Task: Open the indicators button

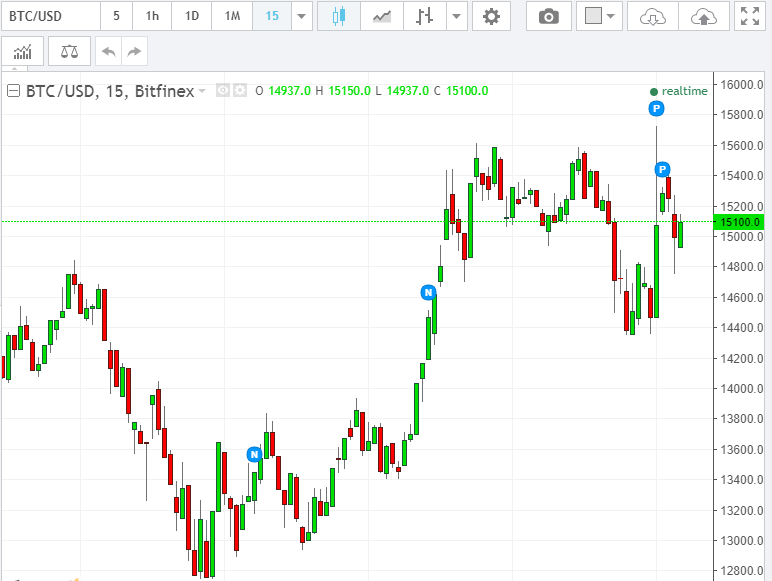Action: click(23, 51)
